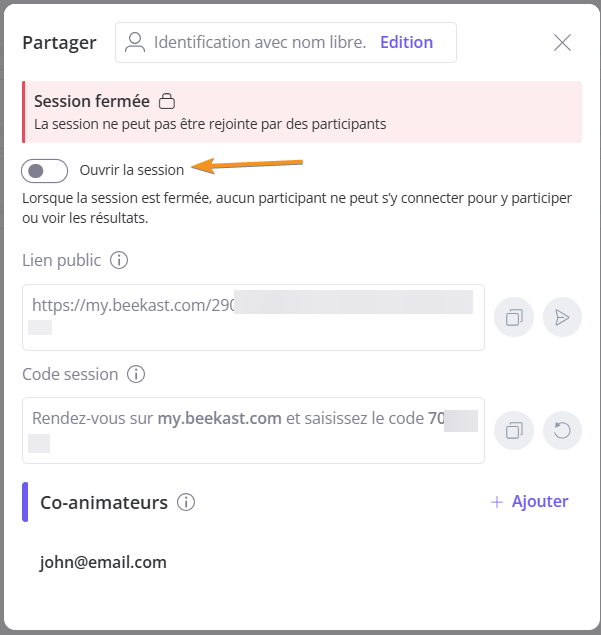Click the session code text field
The width and height of the screenshot is (601, 635).
(x=254, y=430)
